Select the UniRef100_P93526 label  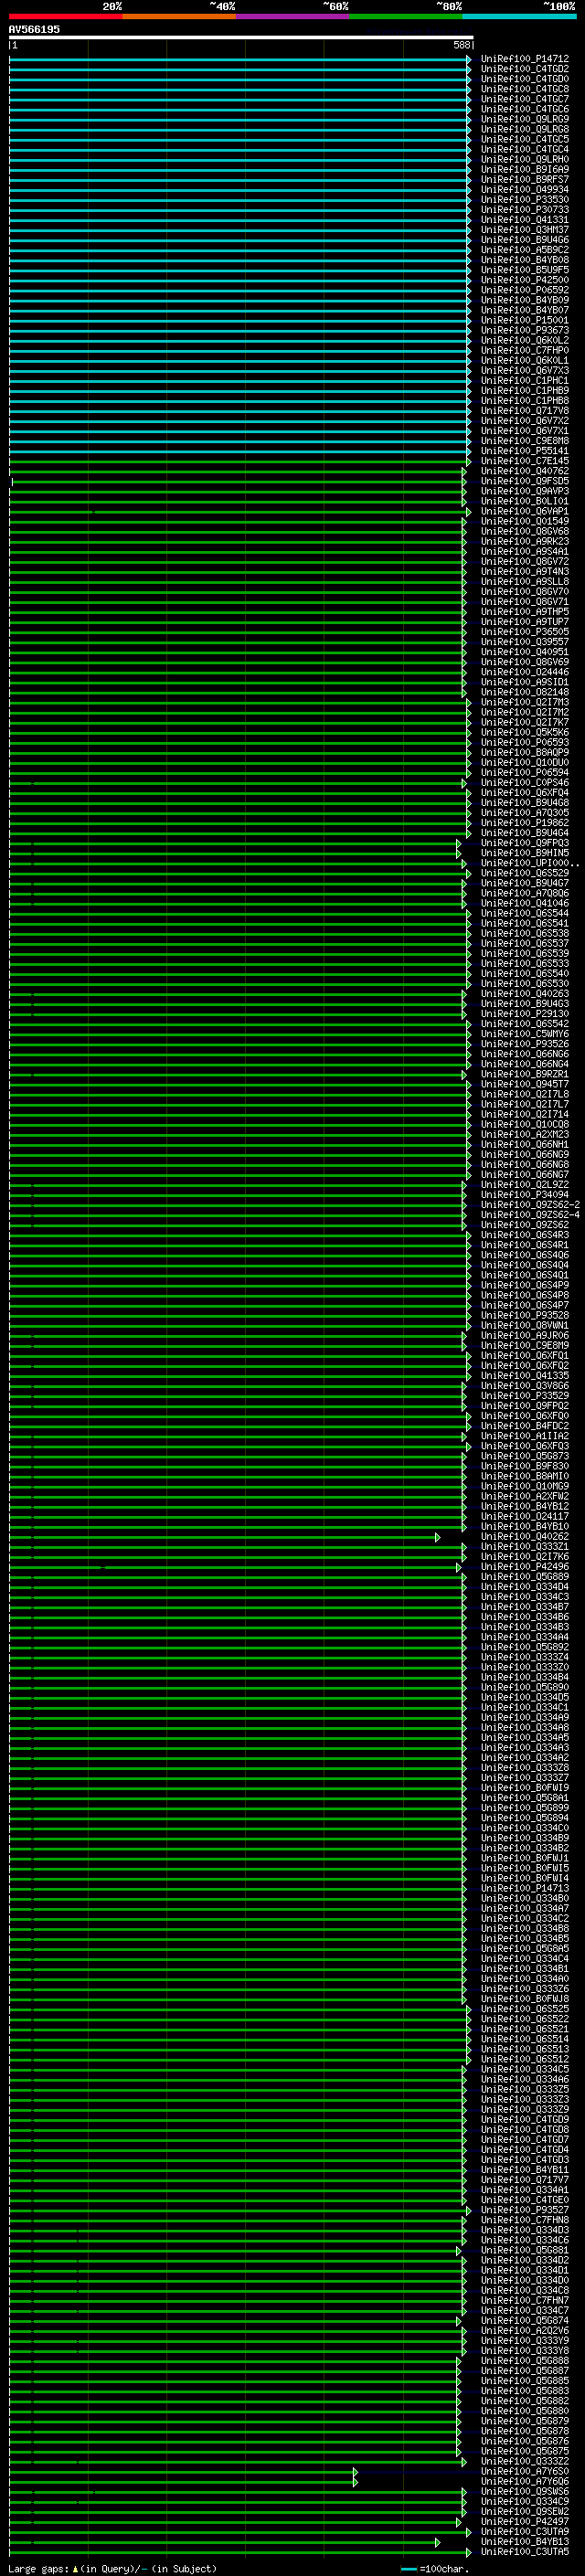tap(525, 1044)
